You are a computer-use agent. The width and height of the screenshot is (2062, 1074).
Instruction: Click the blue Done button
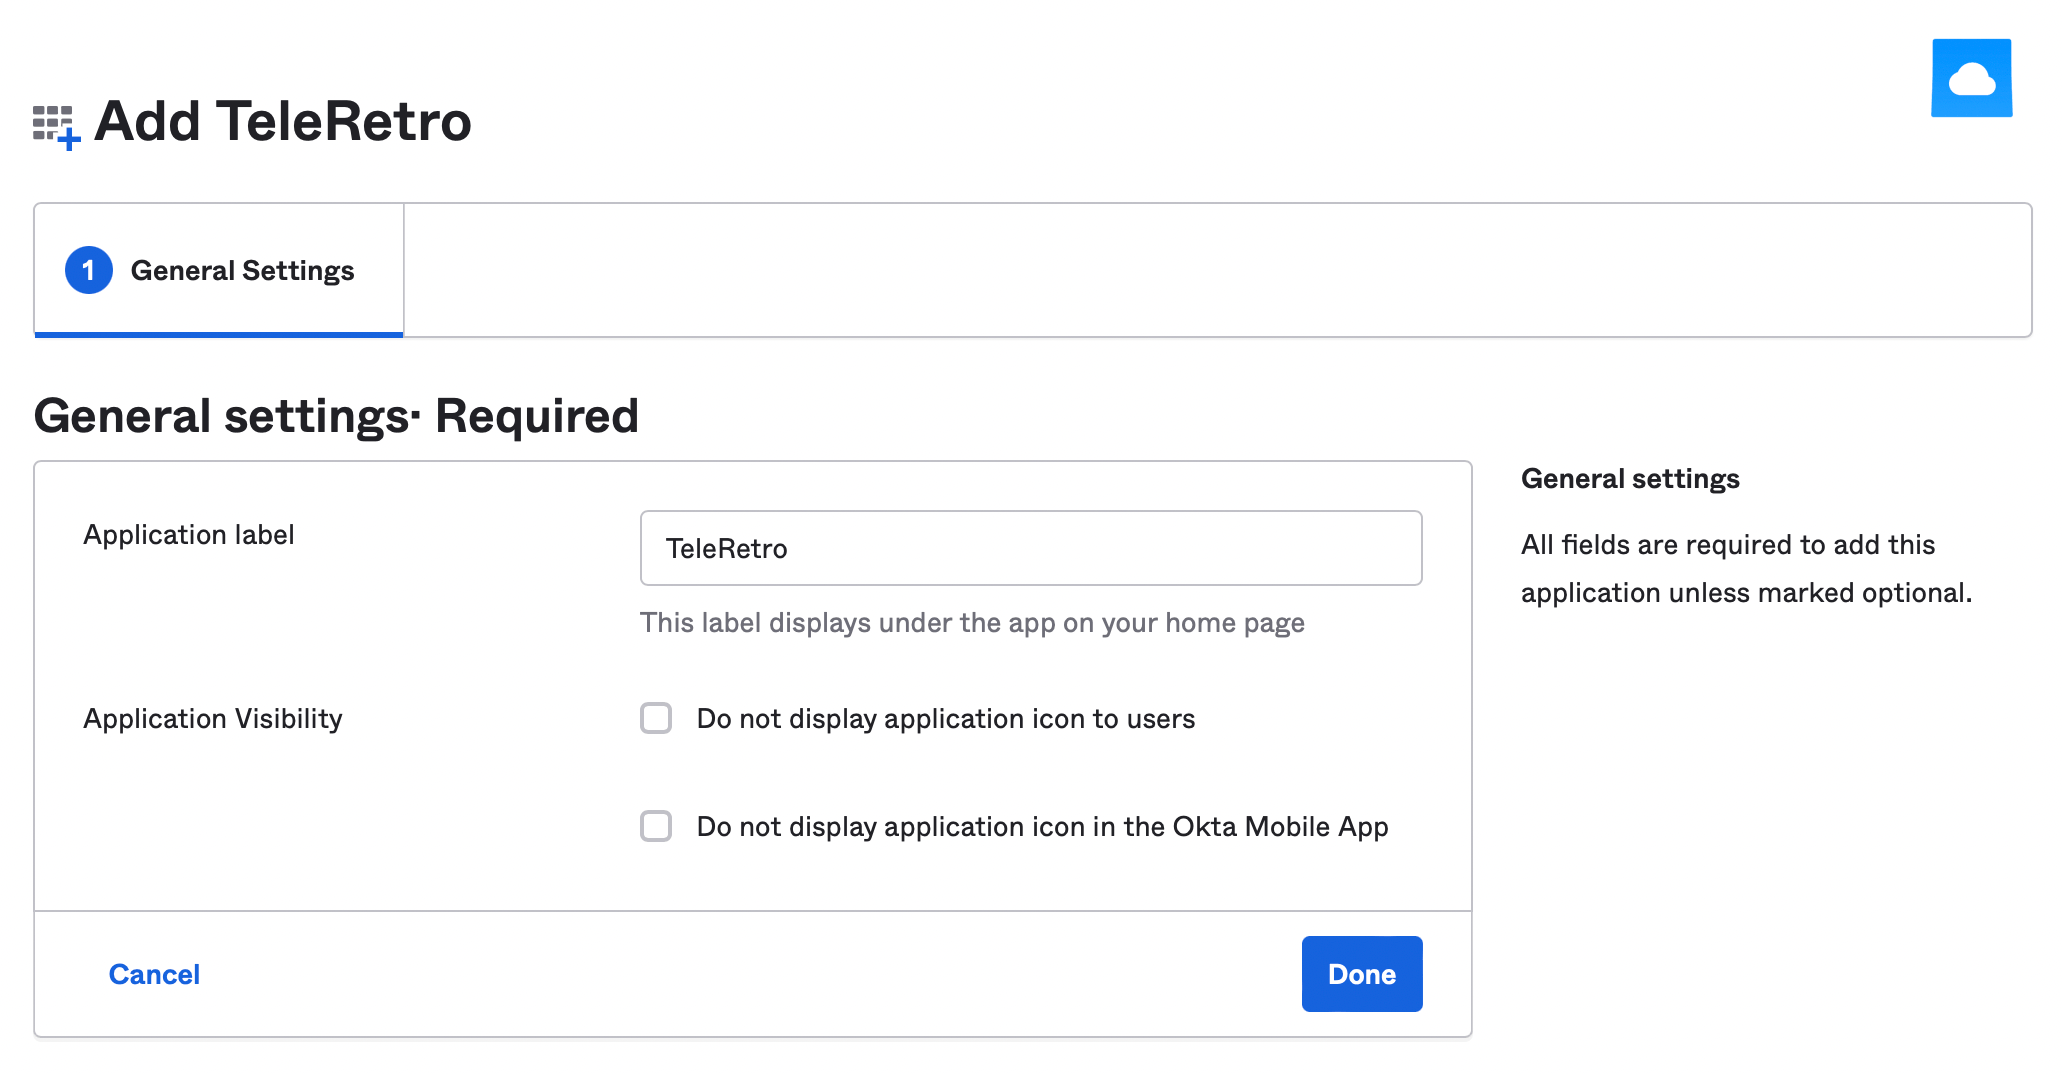1362,974
